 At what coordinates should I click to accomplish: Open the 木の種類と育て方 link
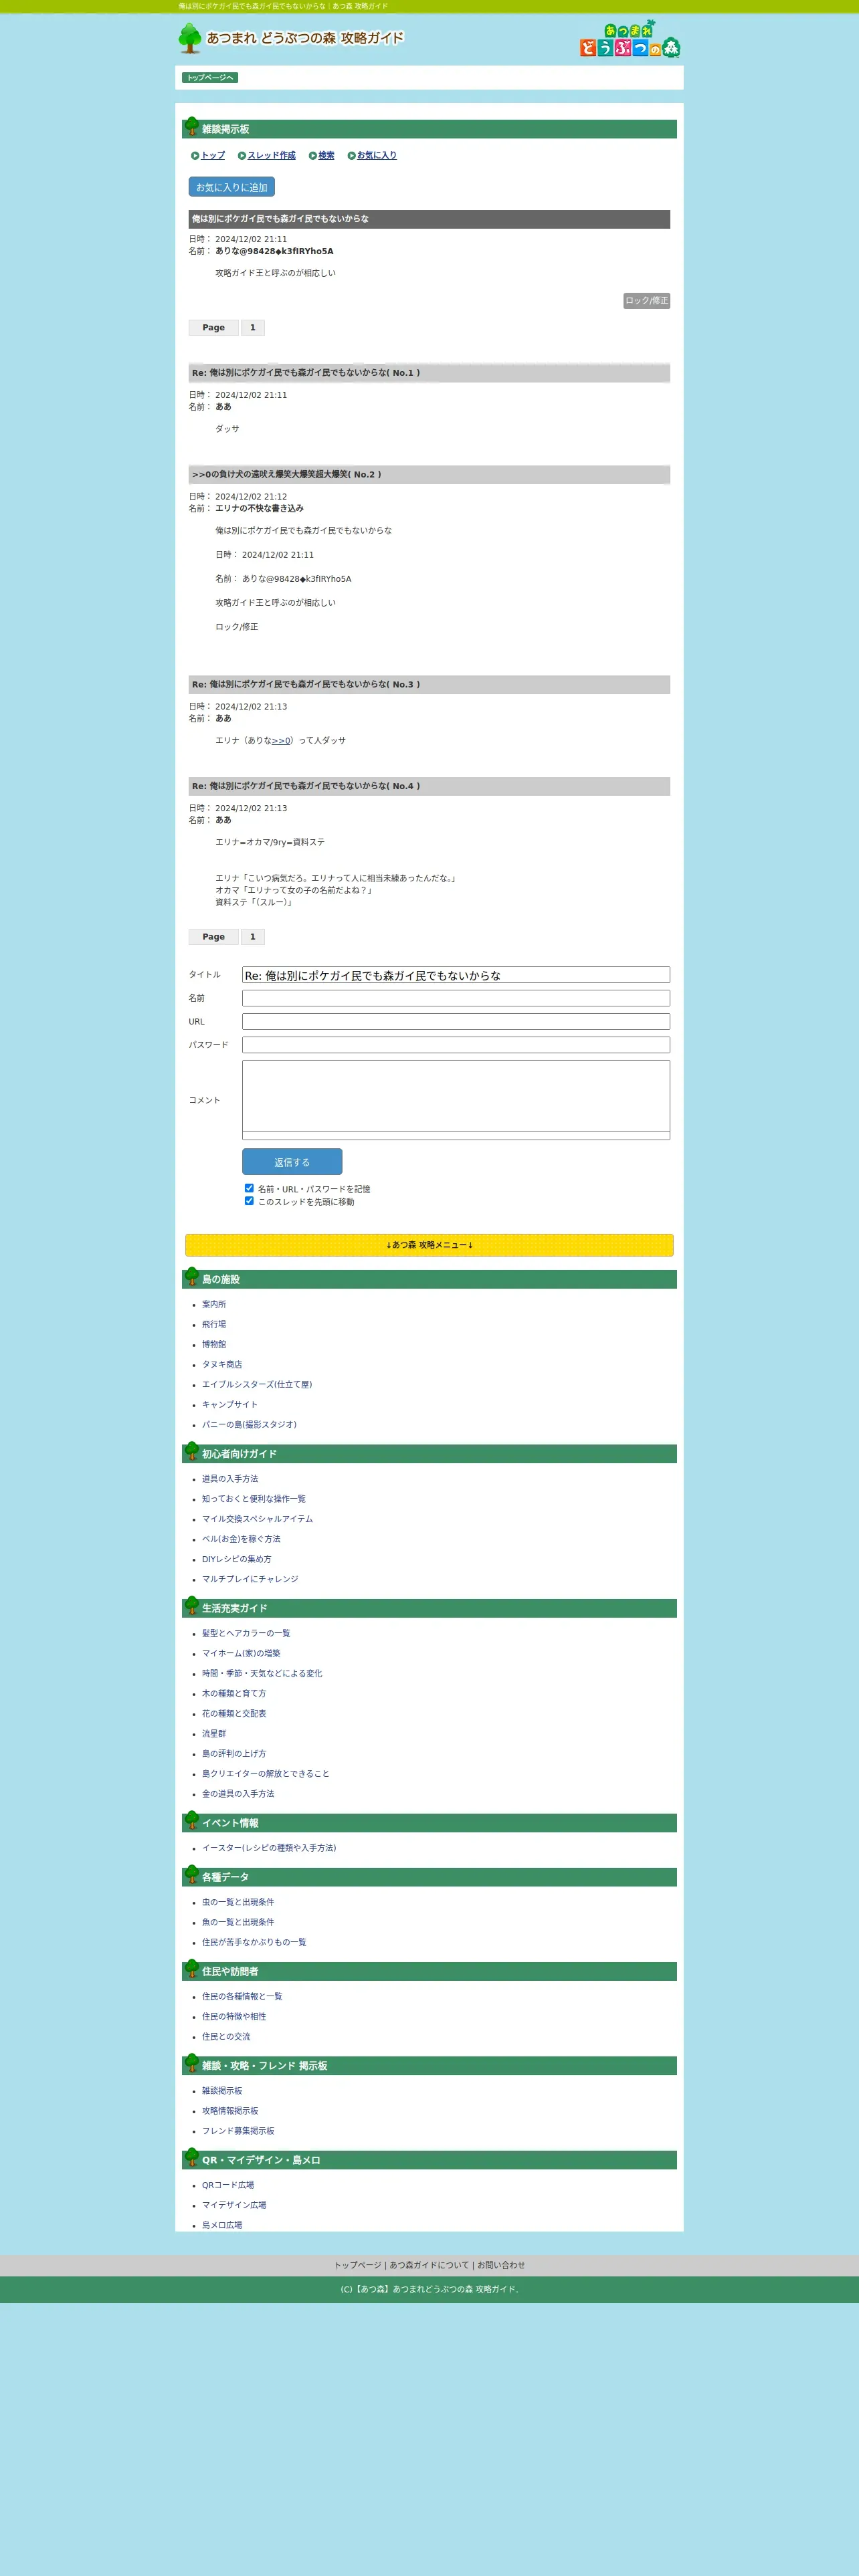pos(234,1693)
